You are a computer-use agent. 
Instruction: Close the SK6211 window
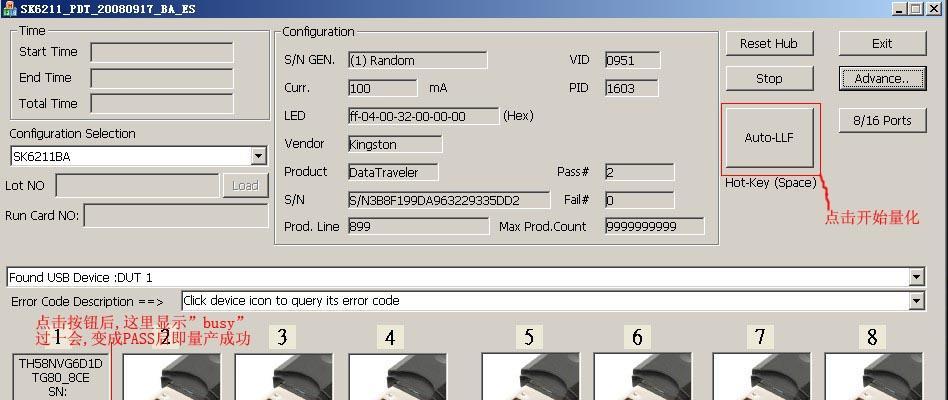(933, 8)
